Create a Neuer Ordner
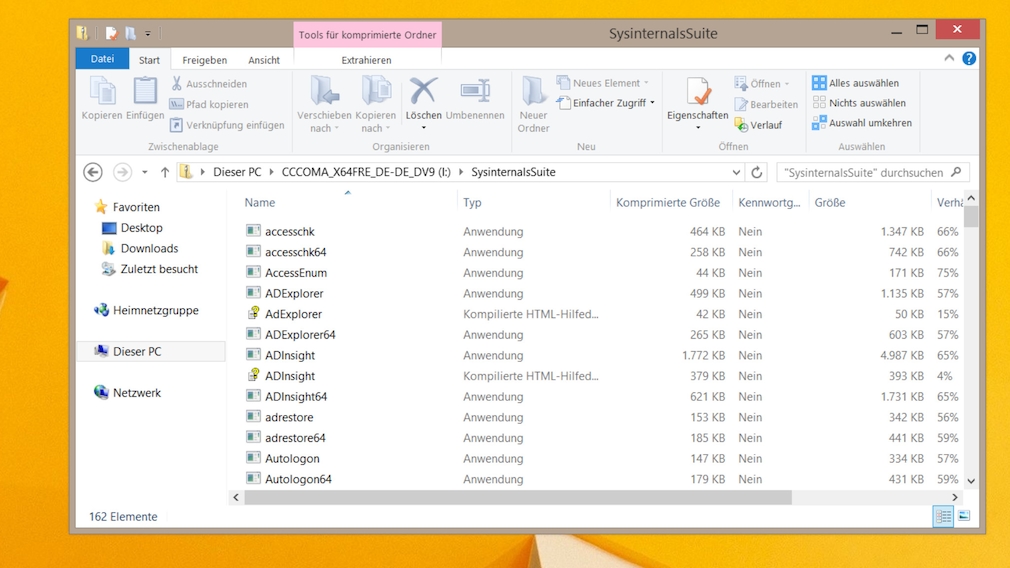The height and width of the screenshot is (568, 1010). [x=533, y=104]
